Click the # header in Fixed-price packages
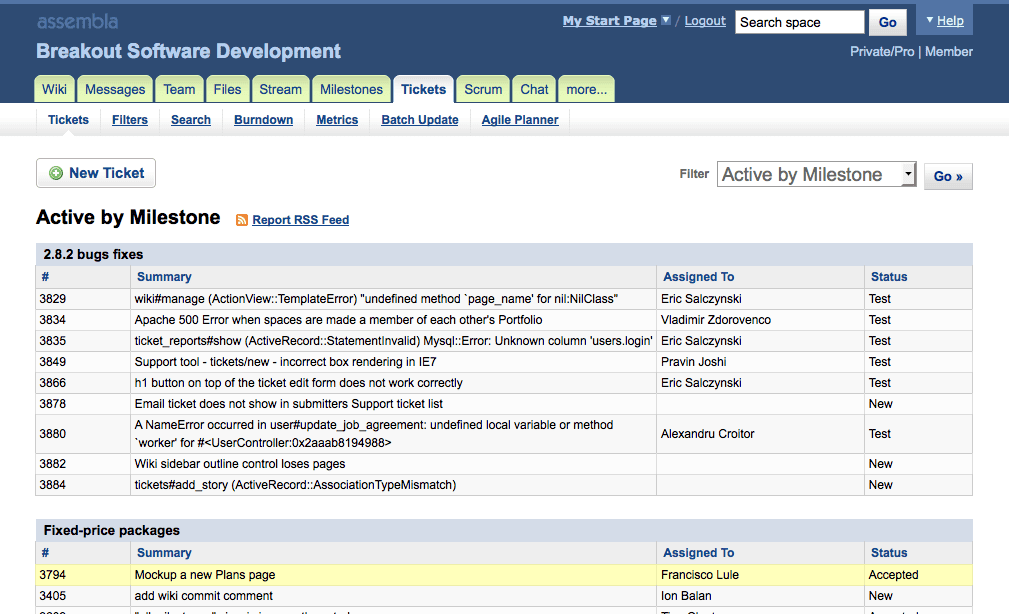 45,553
